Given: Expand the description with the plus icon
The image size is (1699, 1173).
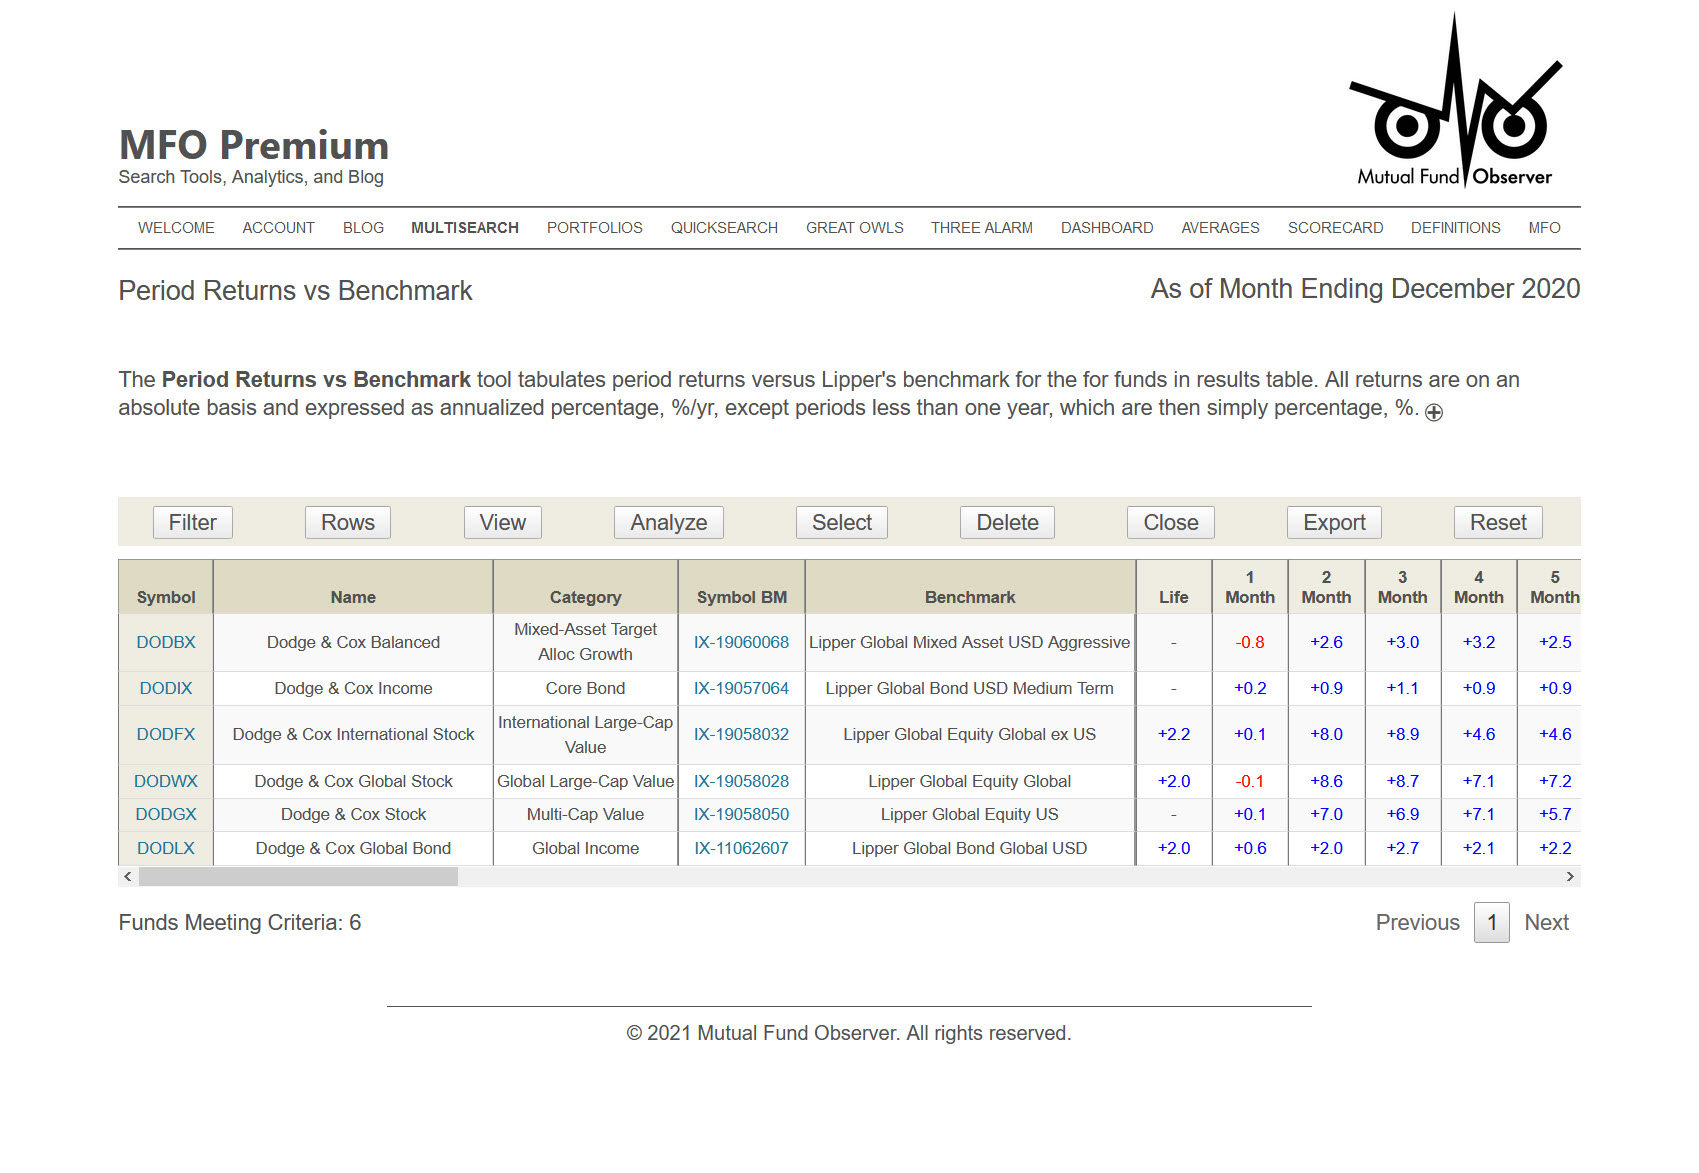Looking at the screenshot, I should 1434,412.
